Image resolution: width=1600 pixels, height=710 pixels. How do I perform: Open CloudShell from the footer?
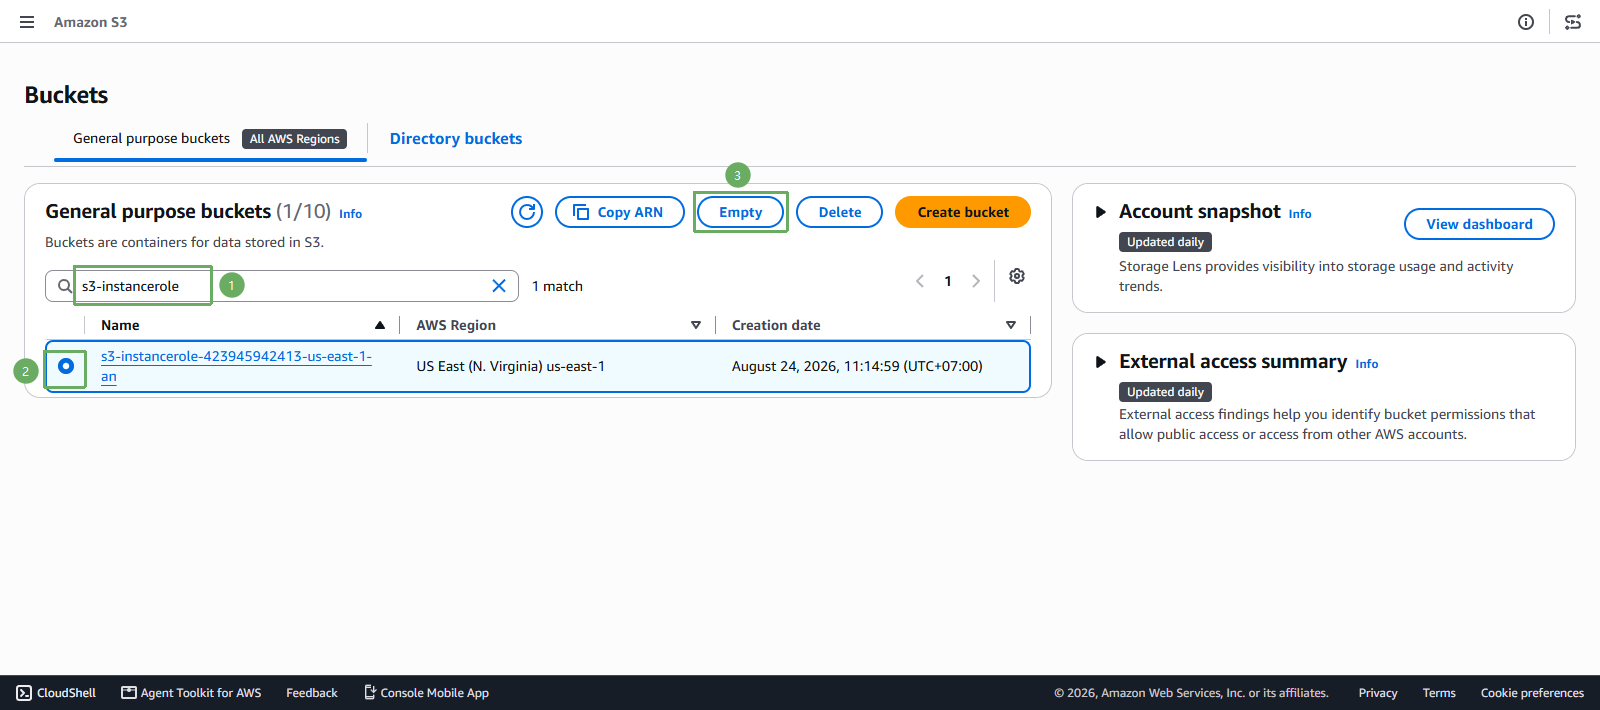click(x=56, y=693)
